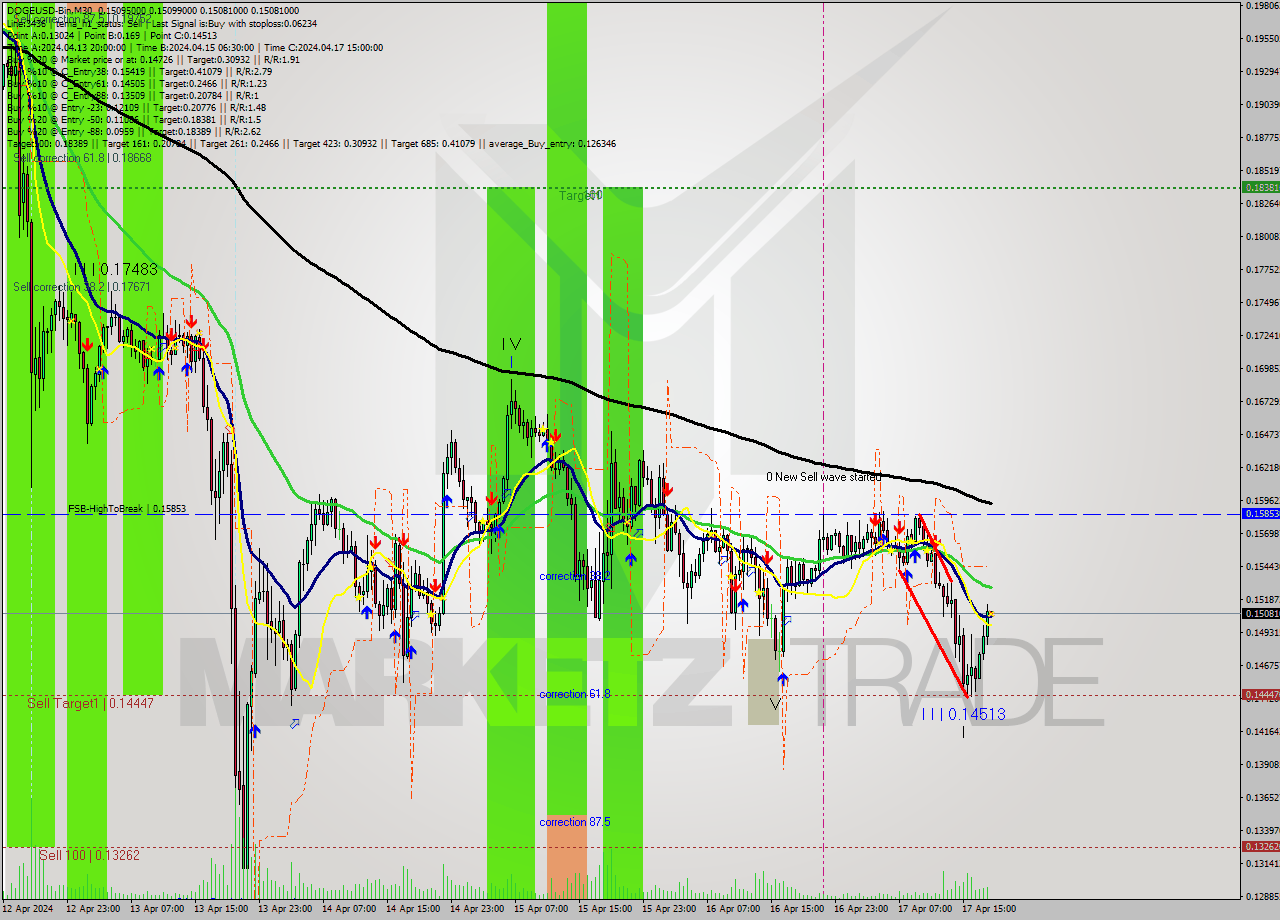The image size is (1280, 920).
Task: Click the '15 Apr 07:00' time label
Action: pyautogui.click(x=541, y=909)
